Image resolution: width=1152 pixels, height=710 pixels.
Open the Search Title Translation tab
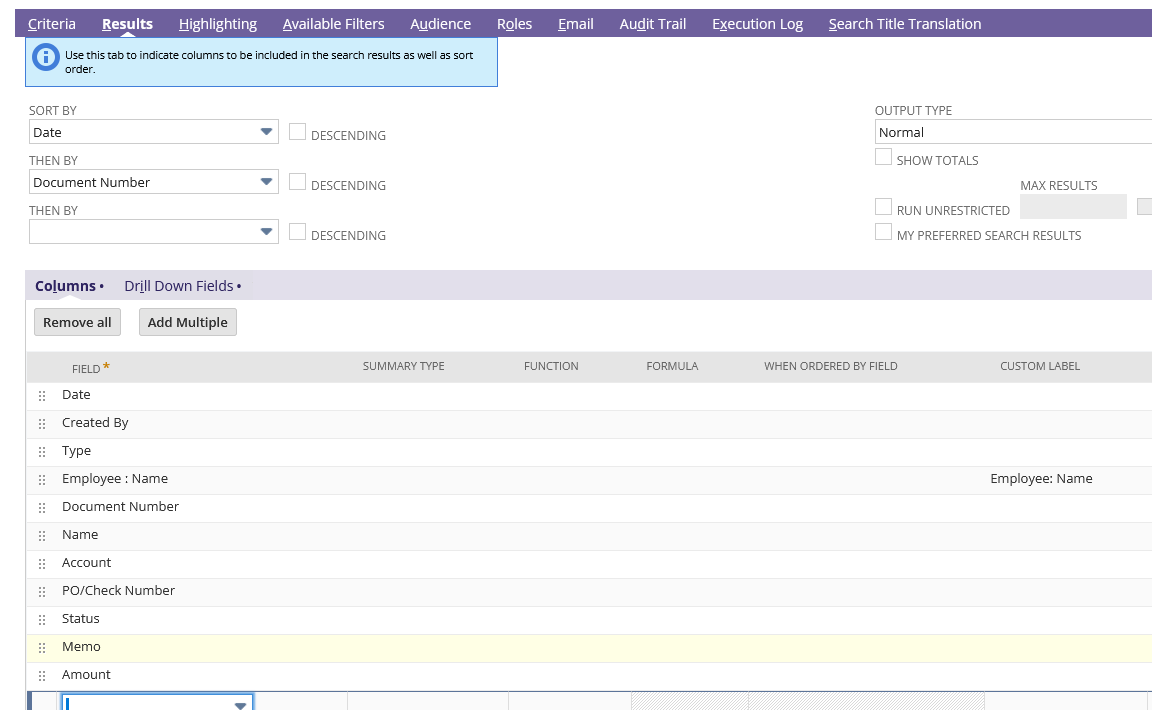[904, 24]
